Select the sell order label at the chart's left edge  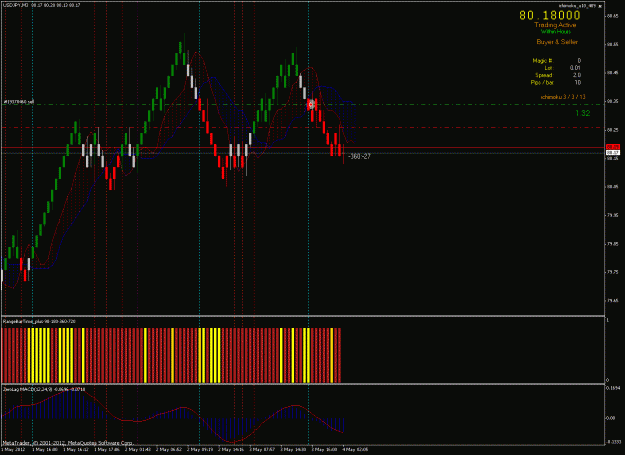tap(19, 102)
